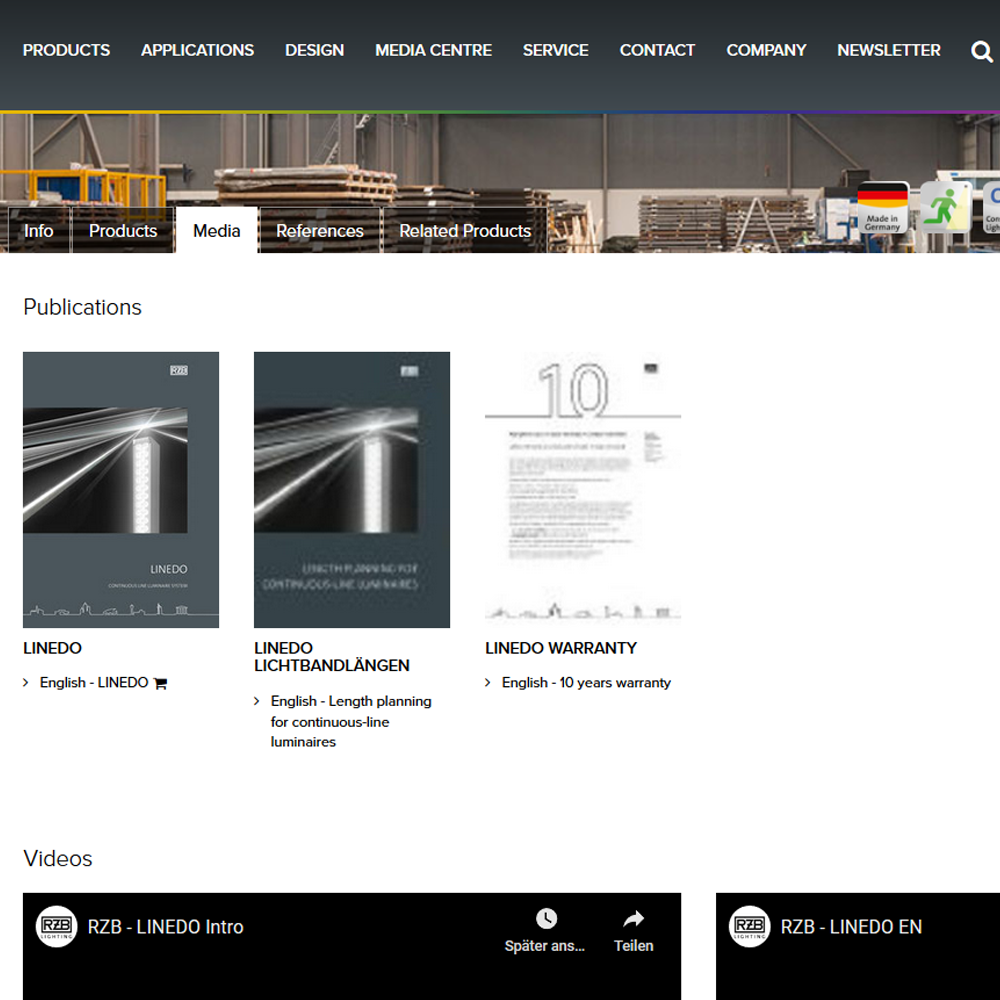Click the Length Planning brochure cover thumbnail

(352, 490)
